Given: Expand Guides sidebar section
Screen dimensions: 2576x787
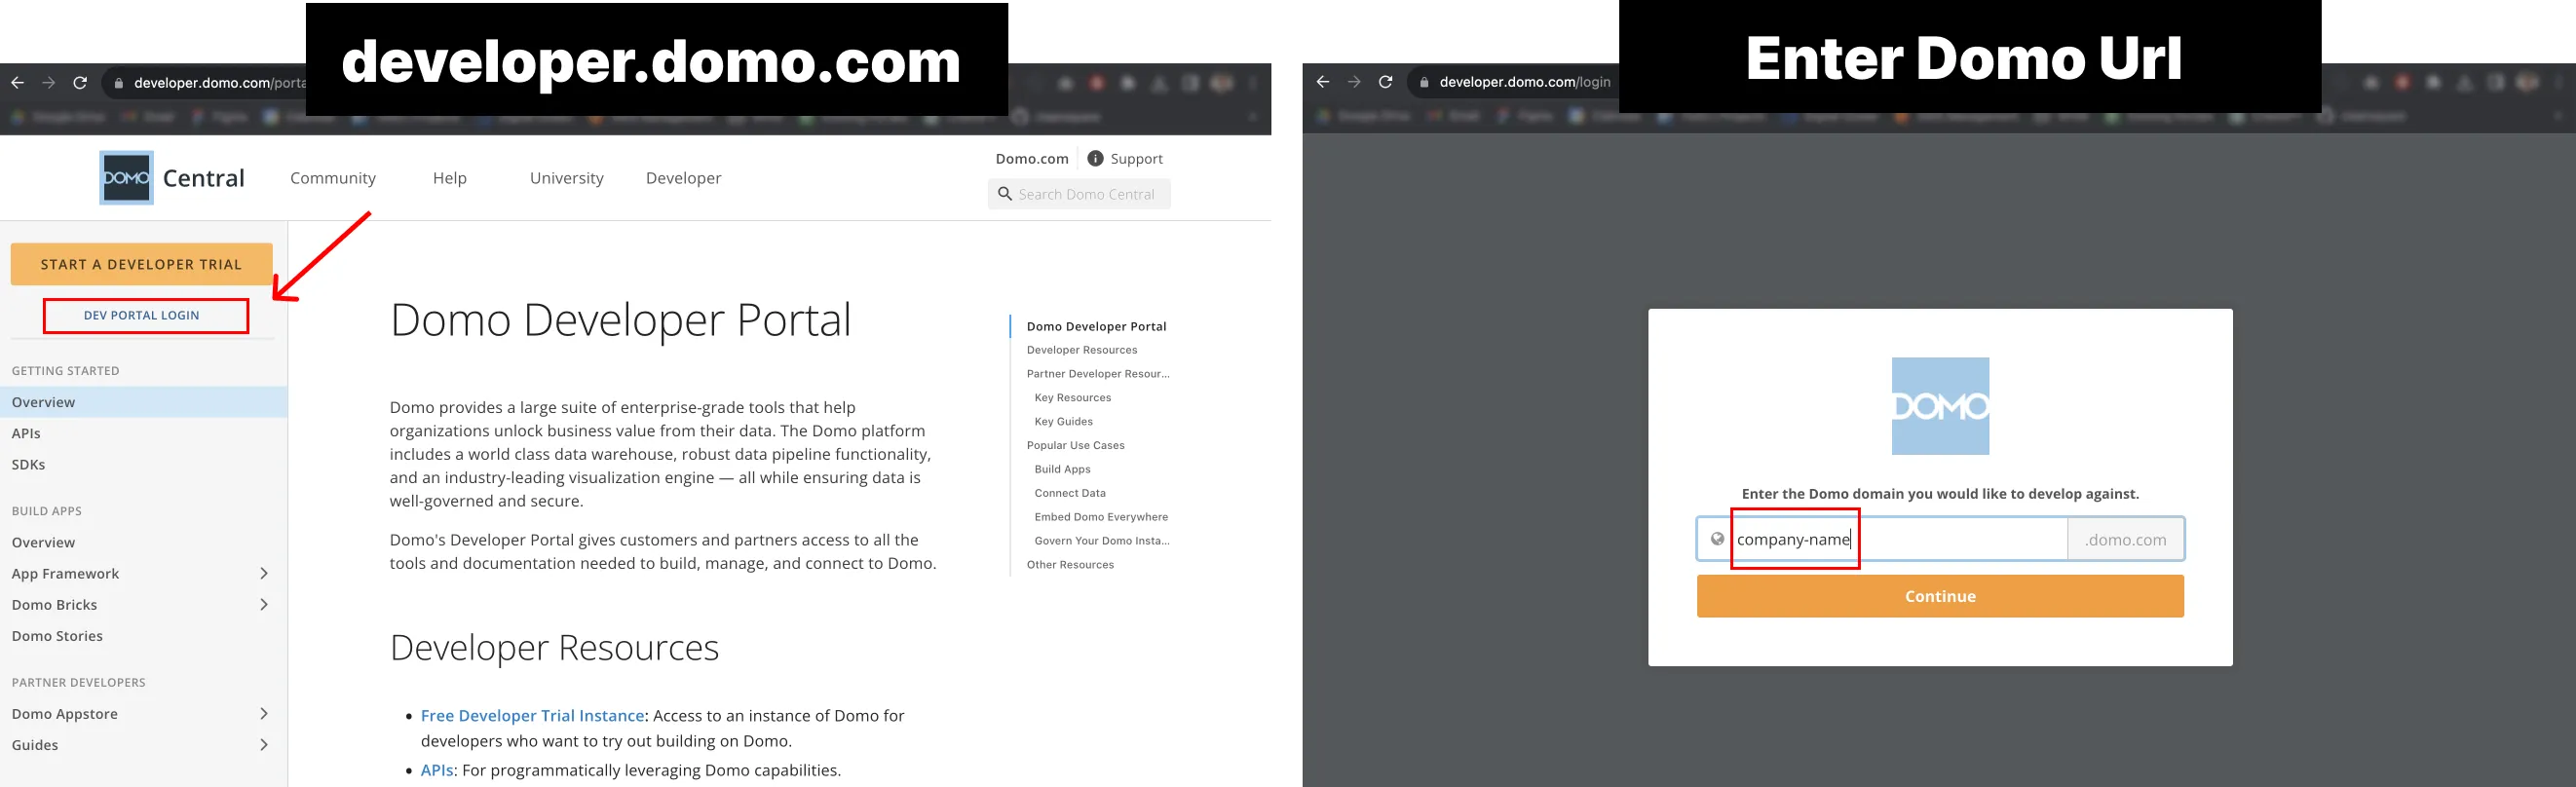Looking at the screenshot, I should tap(264, 744).
